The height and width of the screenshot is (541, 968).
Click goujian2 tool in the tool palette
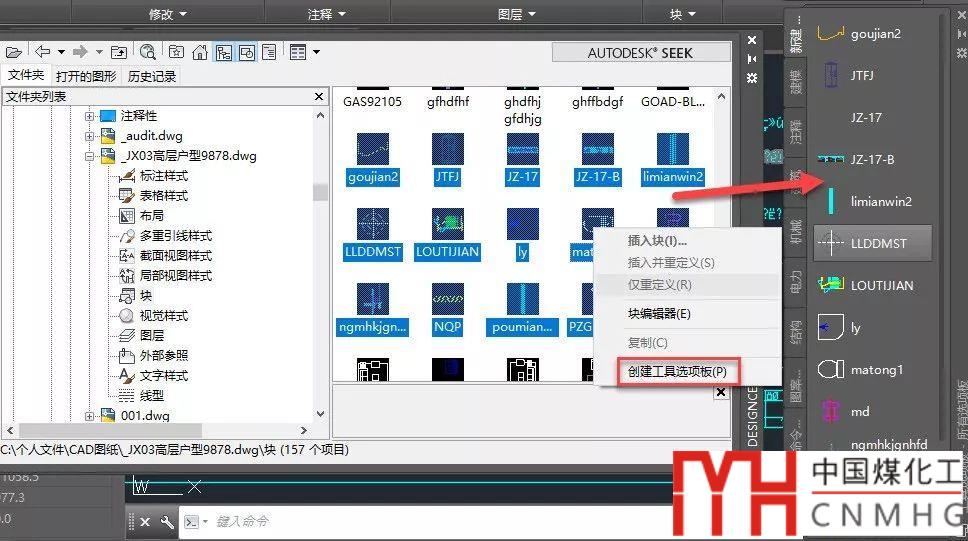point(872,33)
